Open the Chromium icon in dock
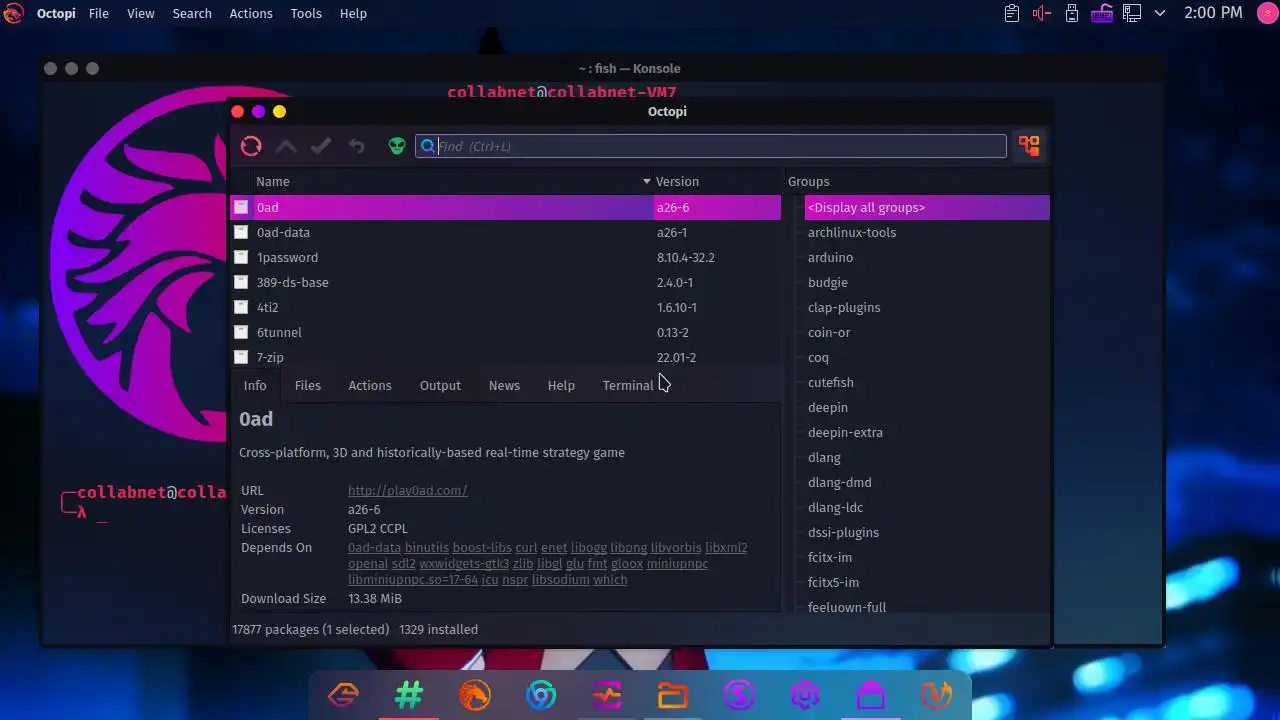 (x=541, y=694)
